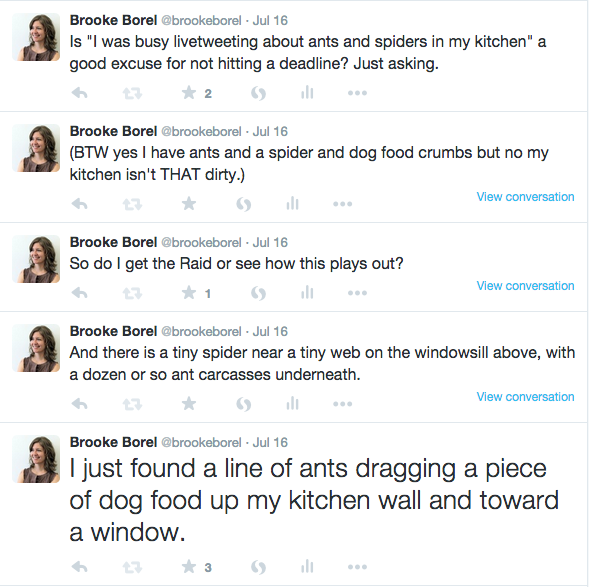Open analytics bars on the deadline excuse tweet
This screenshot has width=589, height=587.
click(x=307, y=92)
